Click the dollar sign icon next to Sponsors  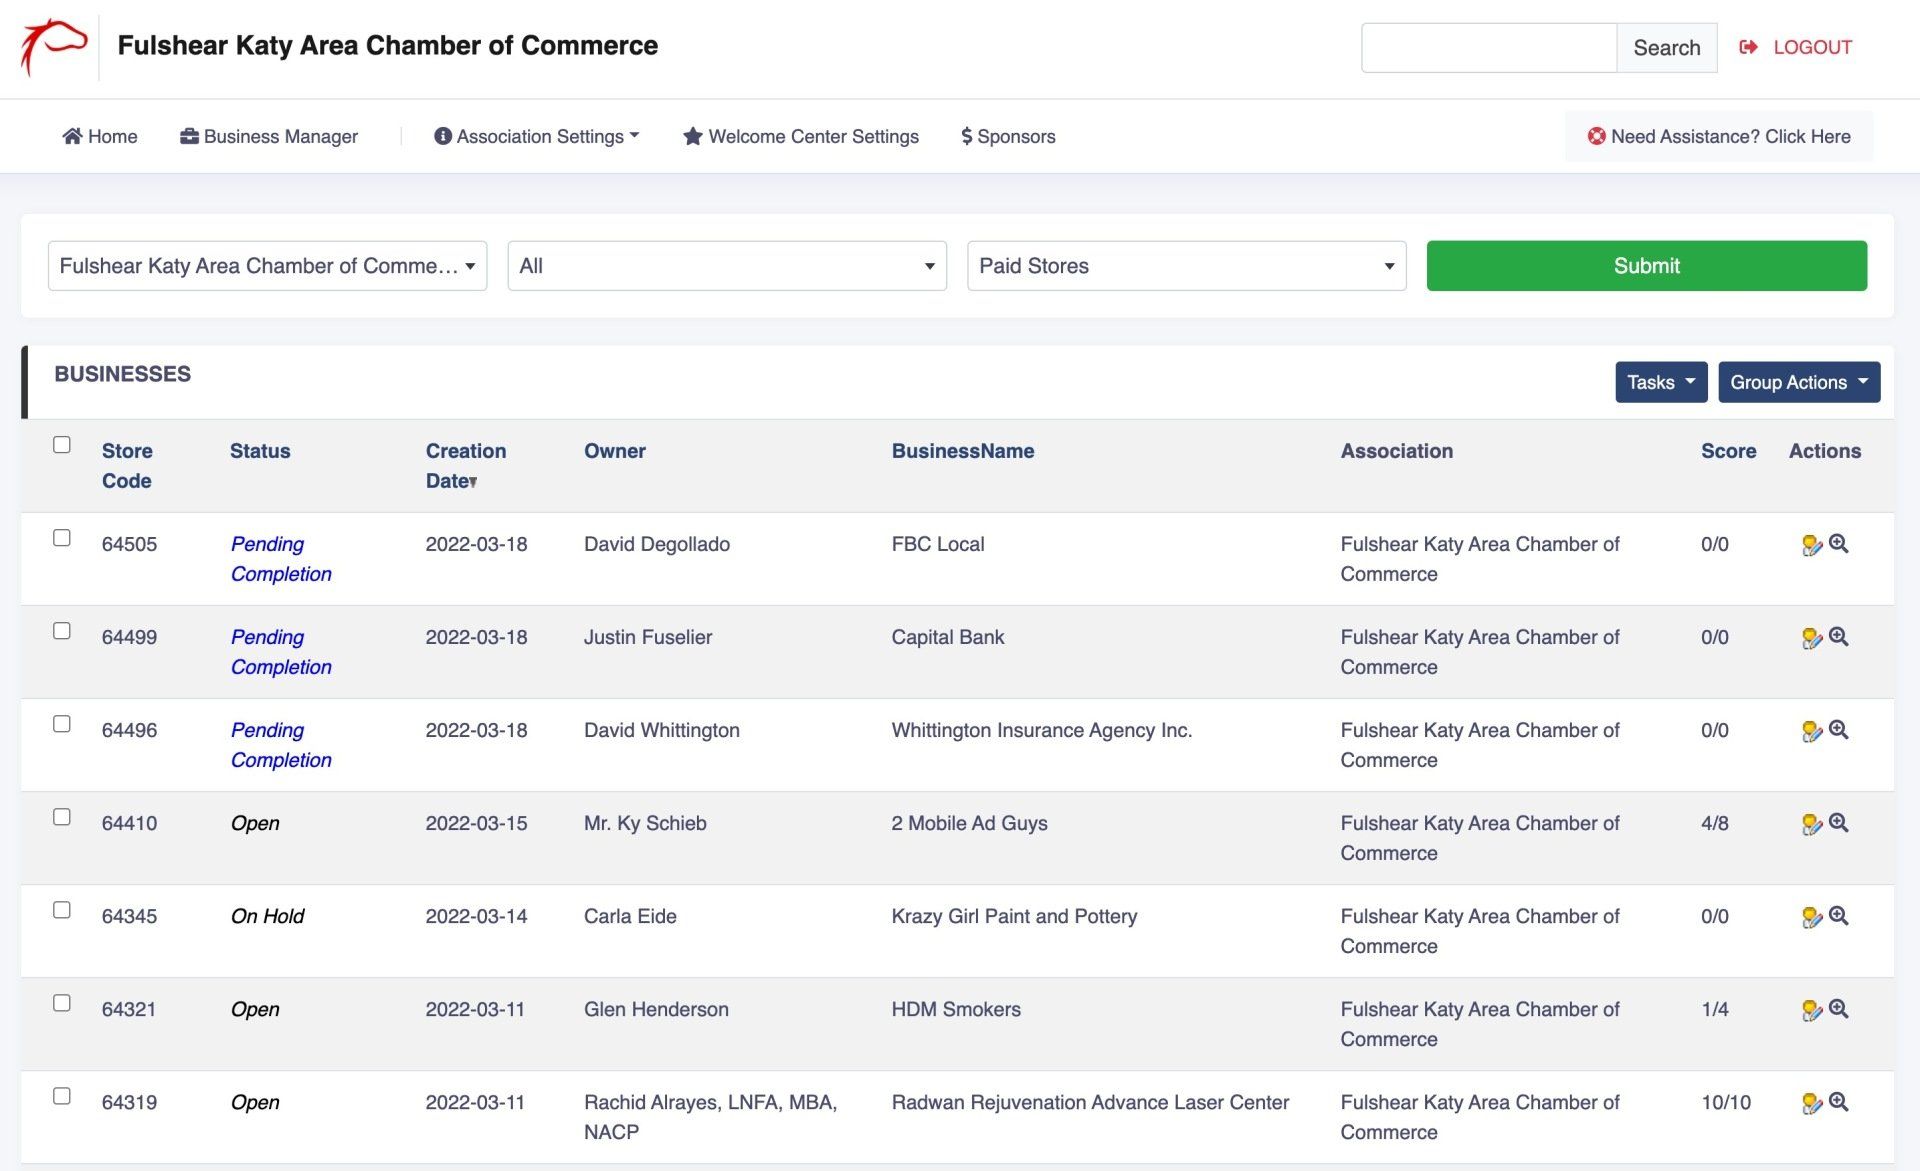click(966, 136)
